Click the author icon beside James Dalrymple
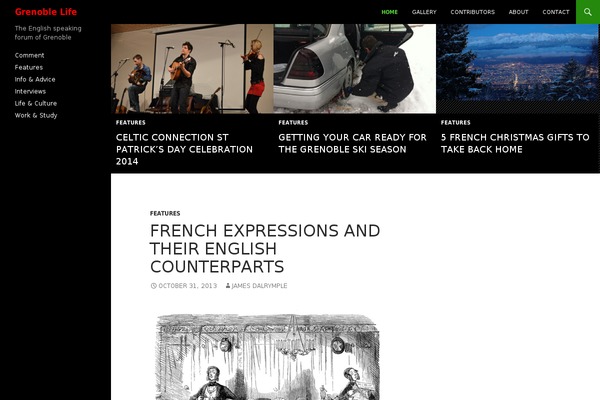600x400 pixels. (x=228, y=286)
